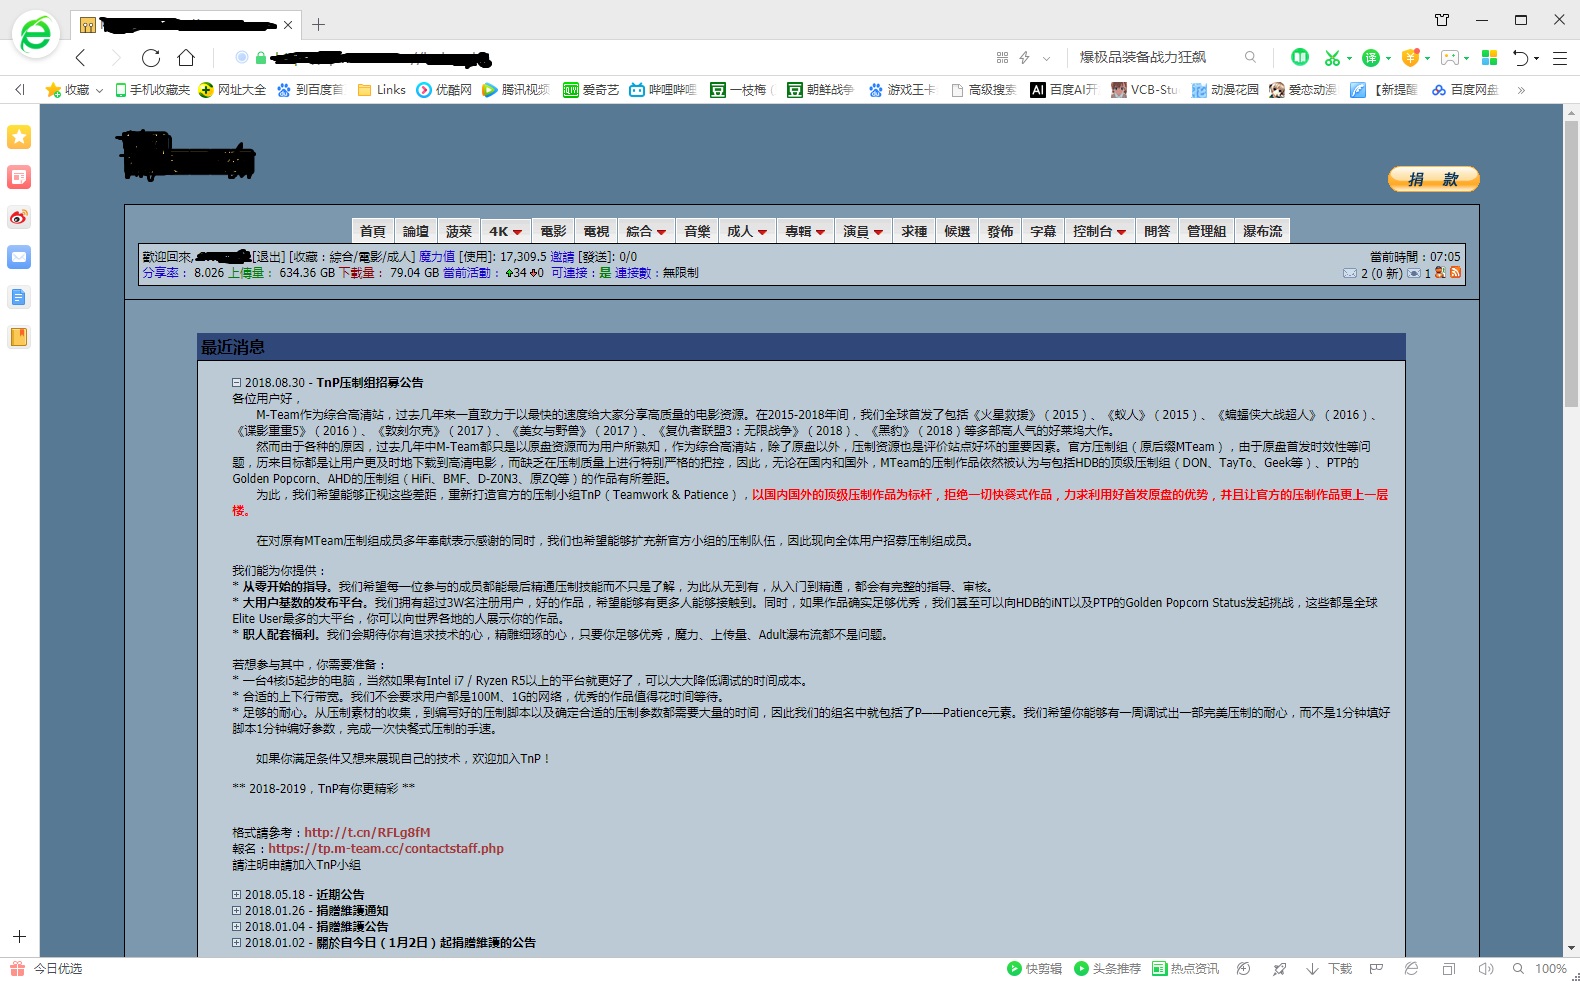Add sidebar app with plus icon
Image resolution: width=1580 pixels, height=981 pixels.
coord(19,937)
